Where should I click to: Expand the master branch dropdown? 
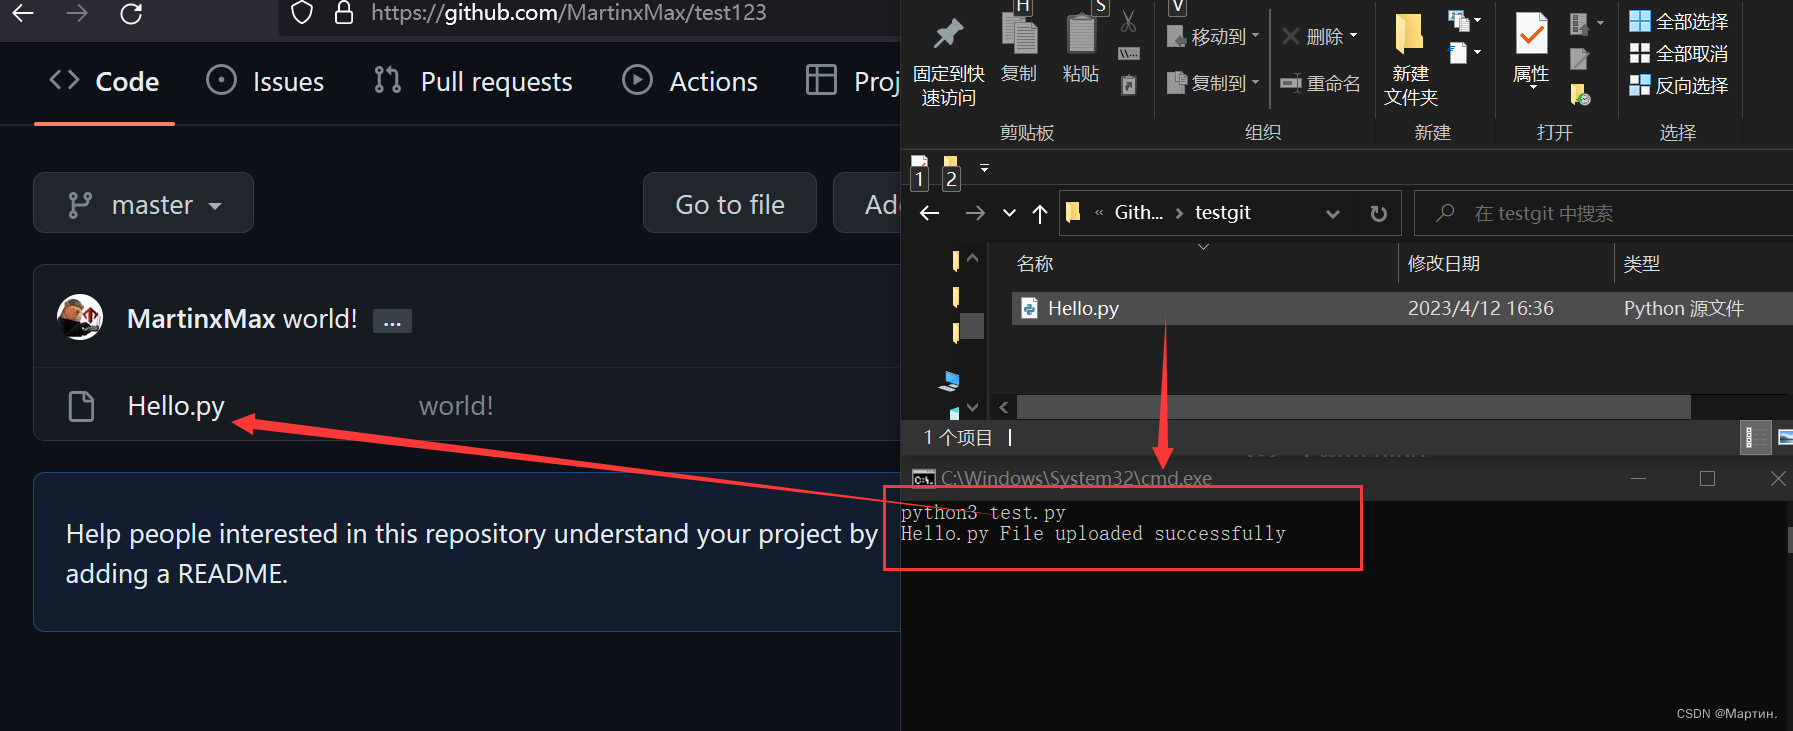coord(143,203)
